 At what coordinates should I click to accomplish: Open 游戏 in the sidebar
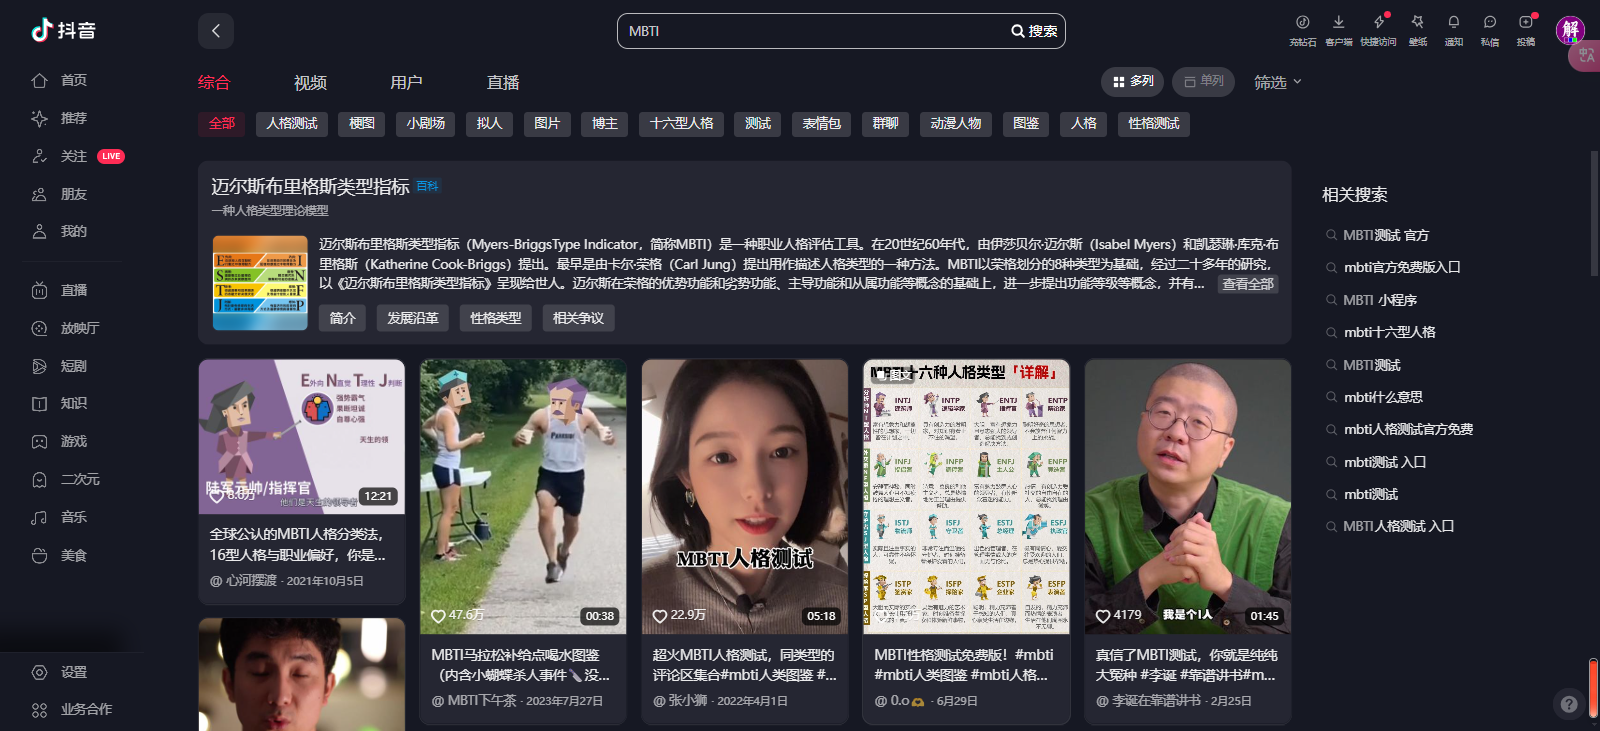pyautogui.click(x=60, y=441)
